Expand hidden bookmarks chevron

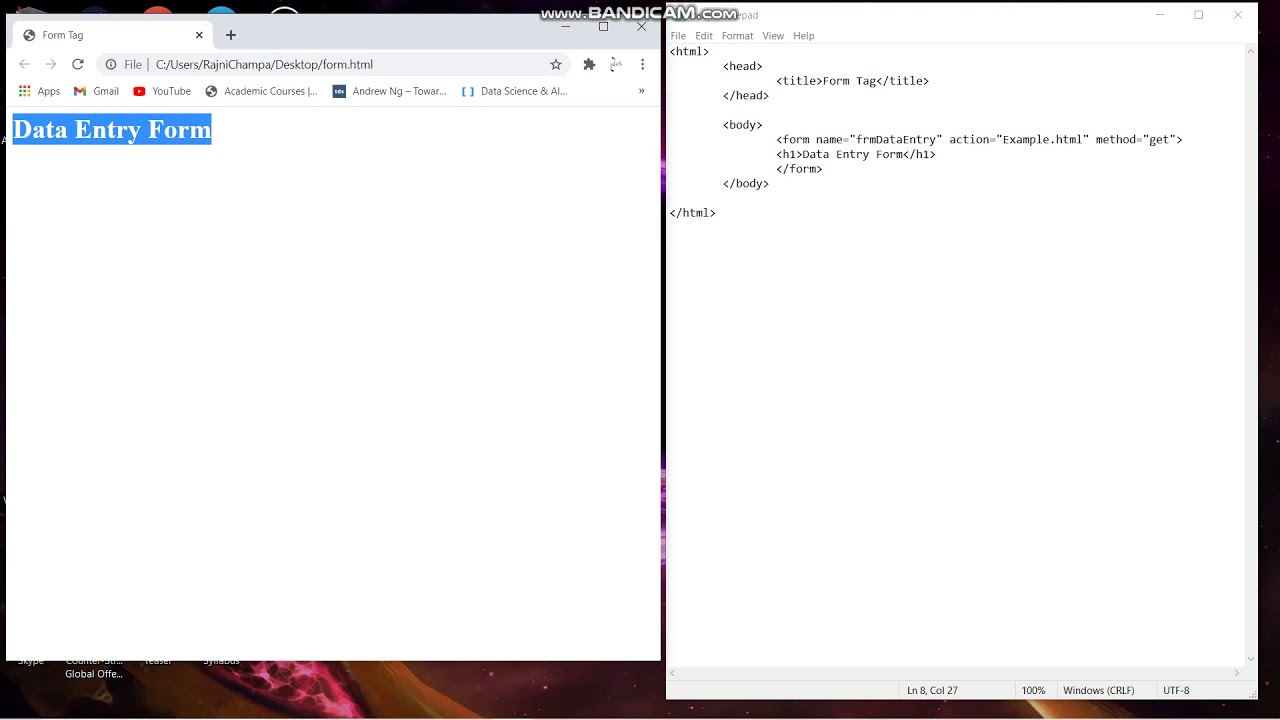pyautogui.click(x=642, y=91)
